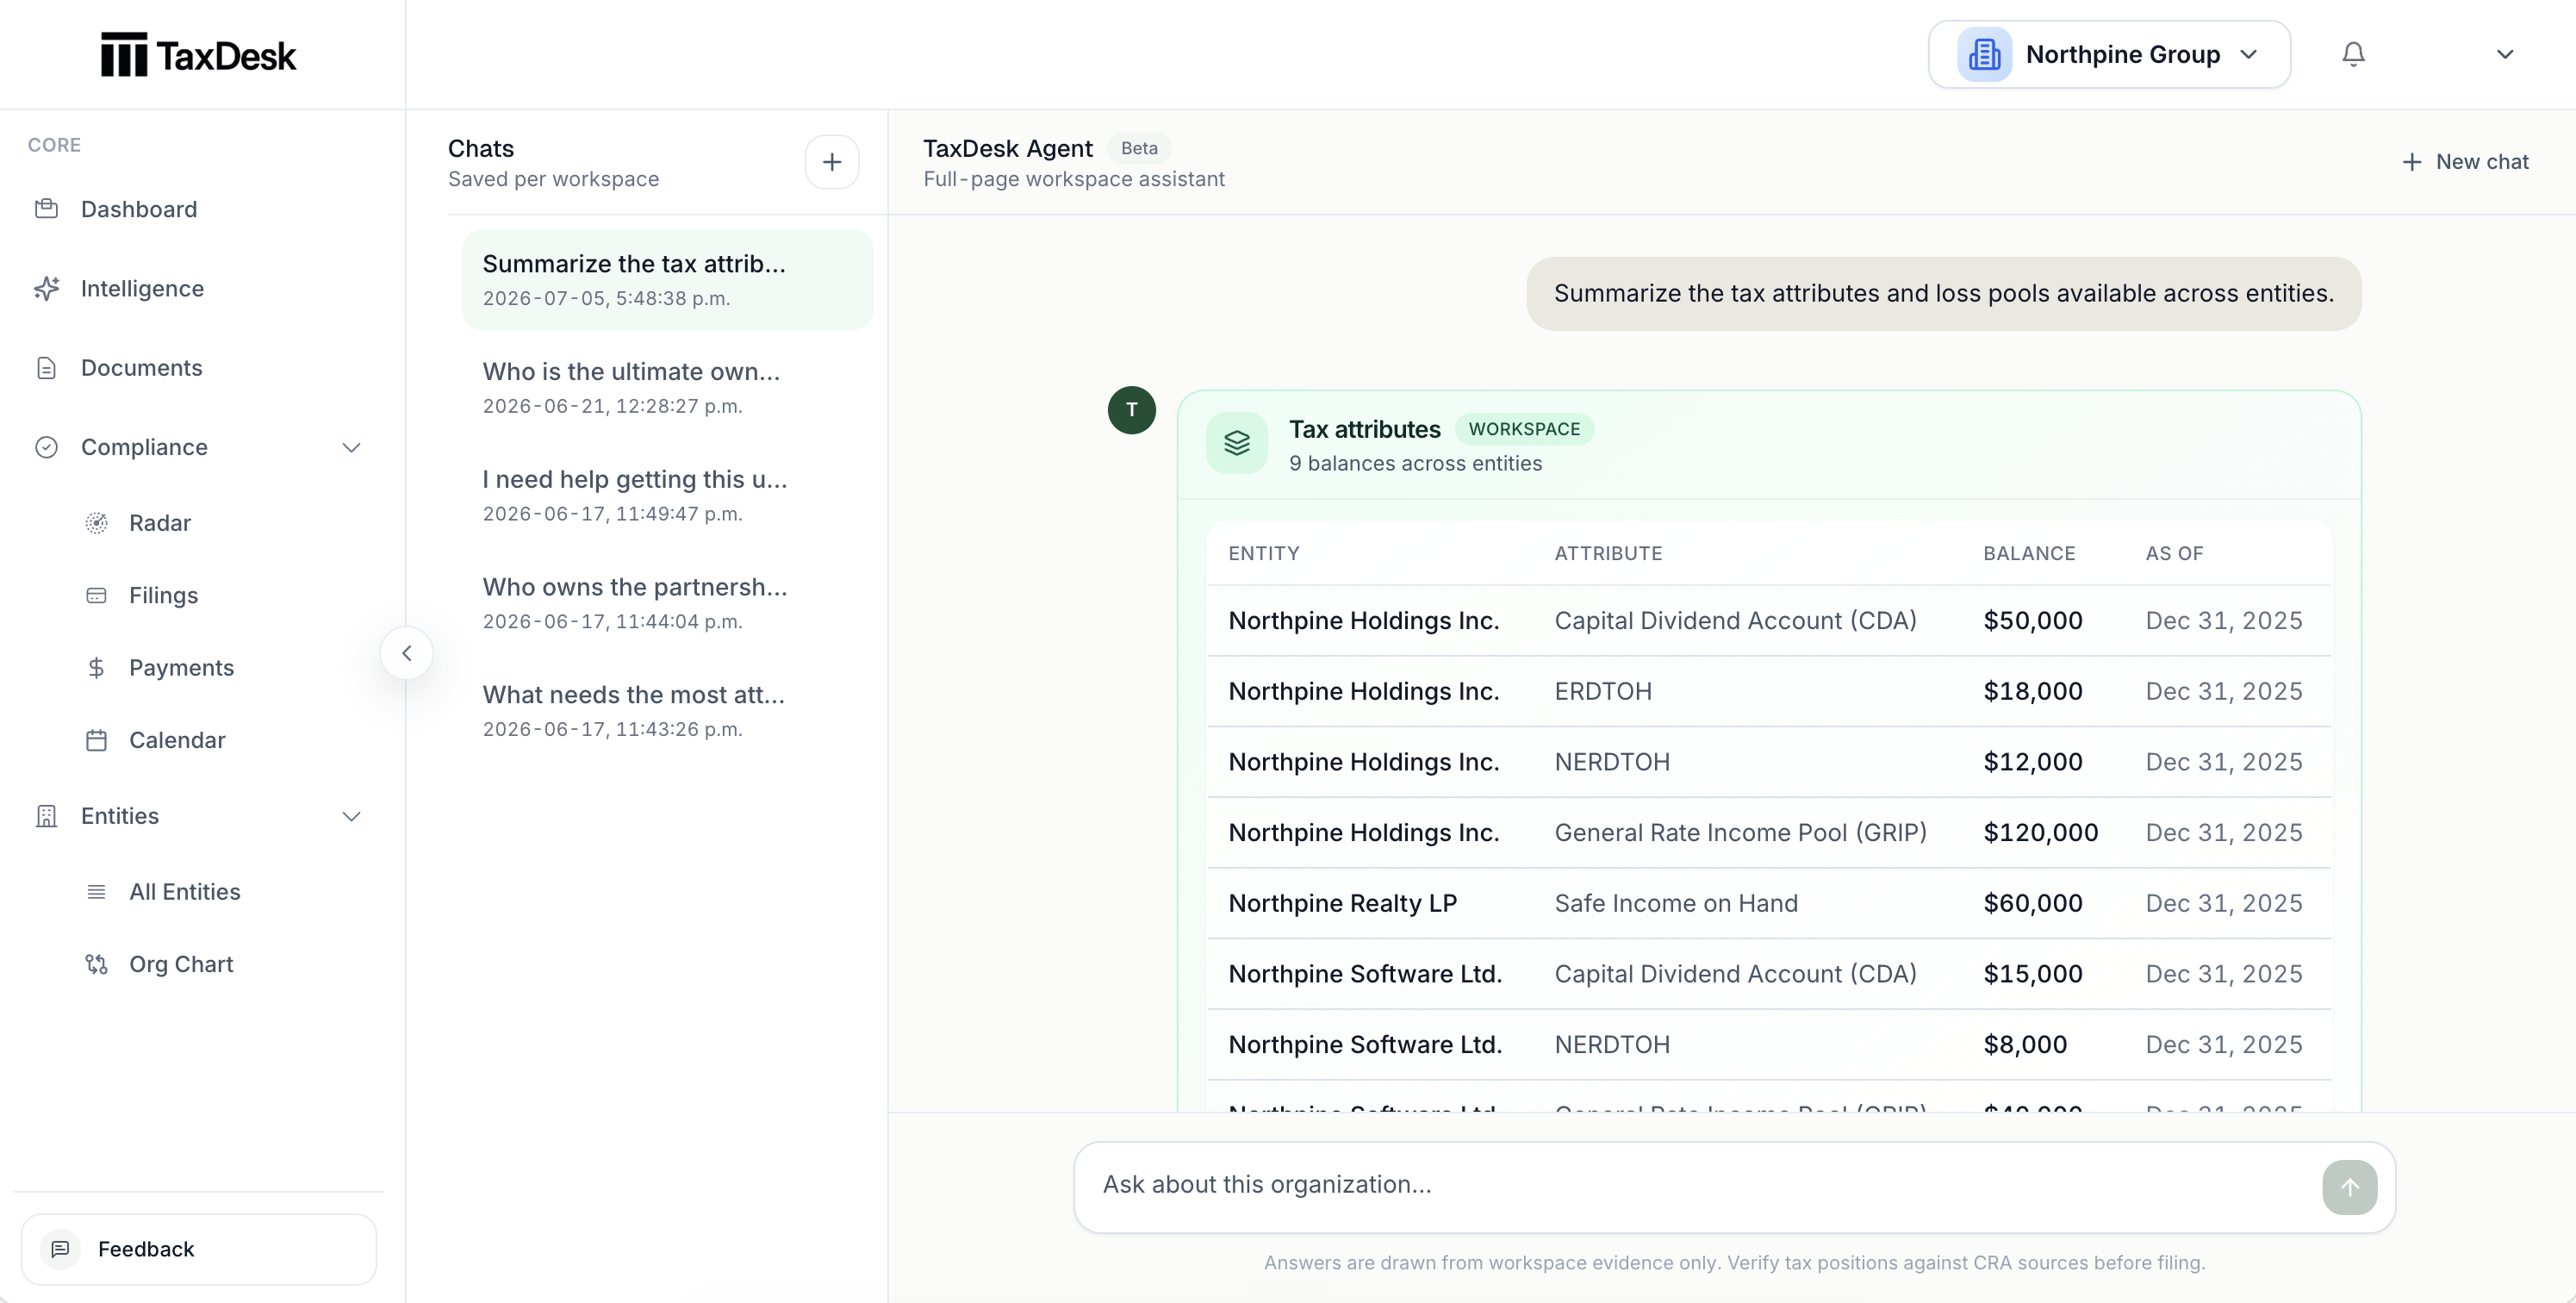
Task: Click the $50,000 balance cell
Action: [x=2032, y=620]
